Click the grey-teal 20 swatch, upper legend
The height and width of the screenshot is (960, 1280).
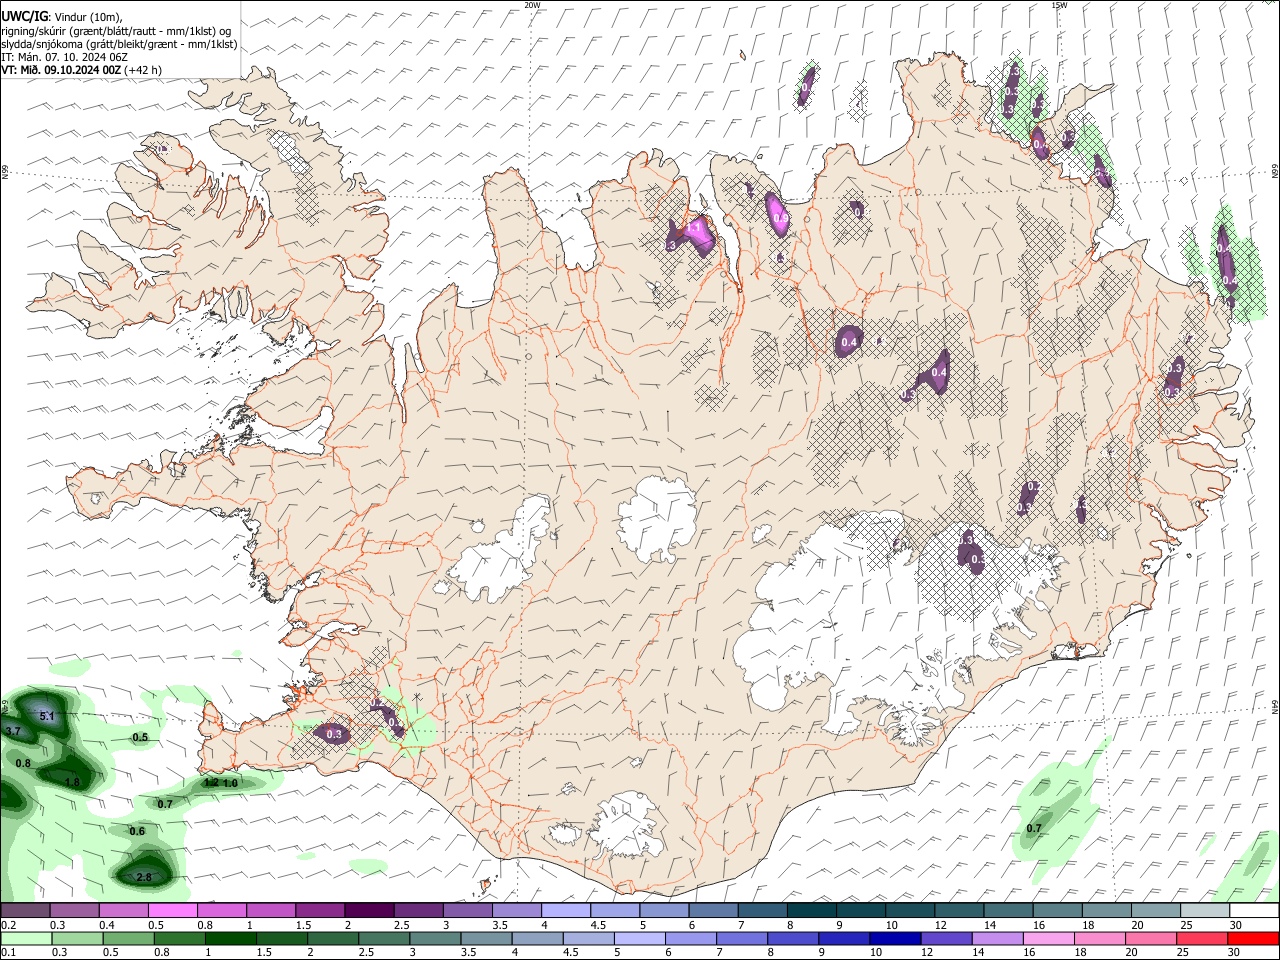[1156, 911]
